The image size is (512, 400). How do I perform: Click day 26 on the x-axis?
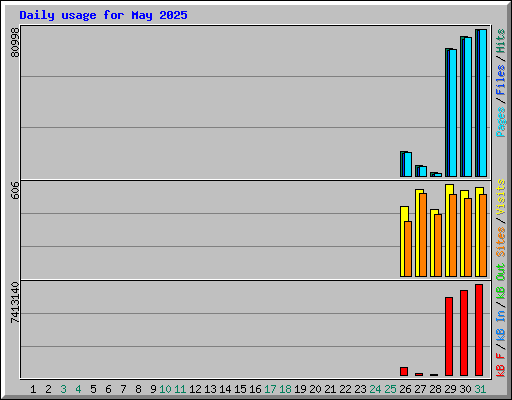click(406, 389)
